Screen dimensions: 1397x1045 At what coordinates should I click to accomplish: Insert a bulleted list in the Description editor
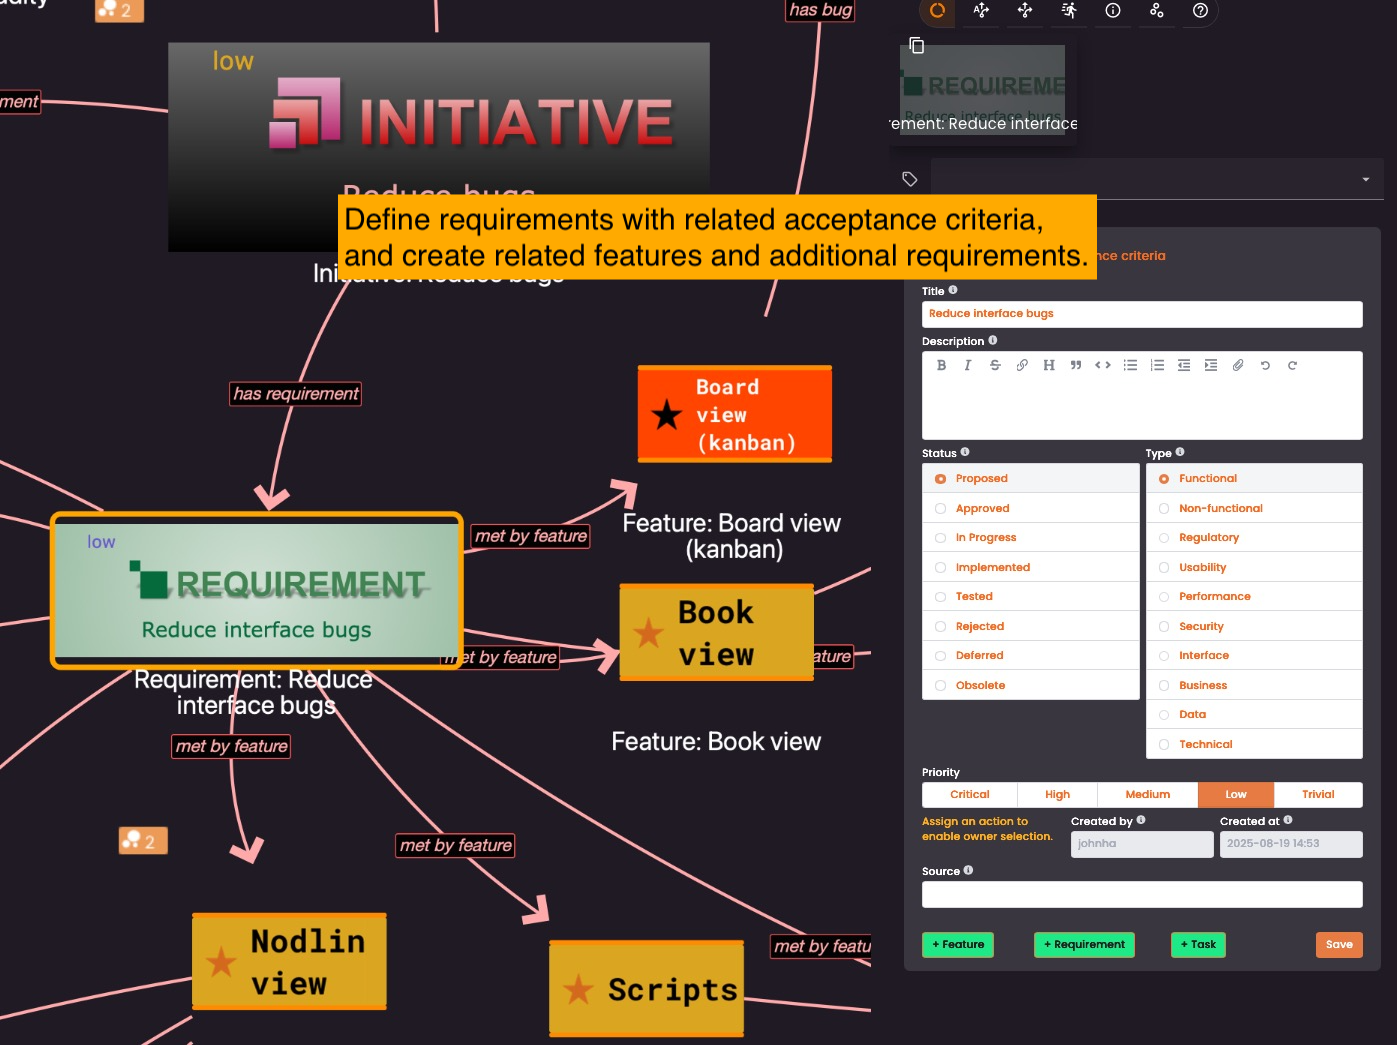click(x=1130, y=366)
